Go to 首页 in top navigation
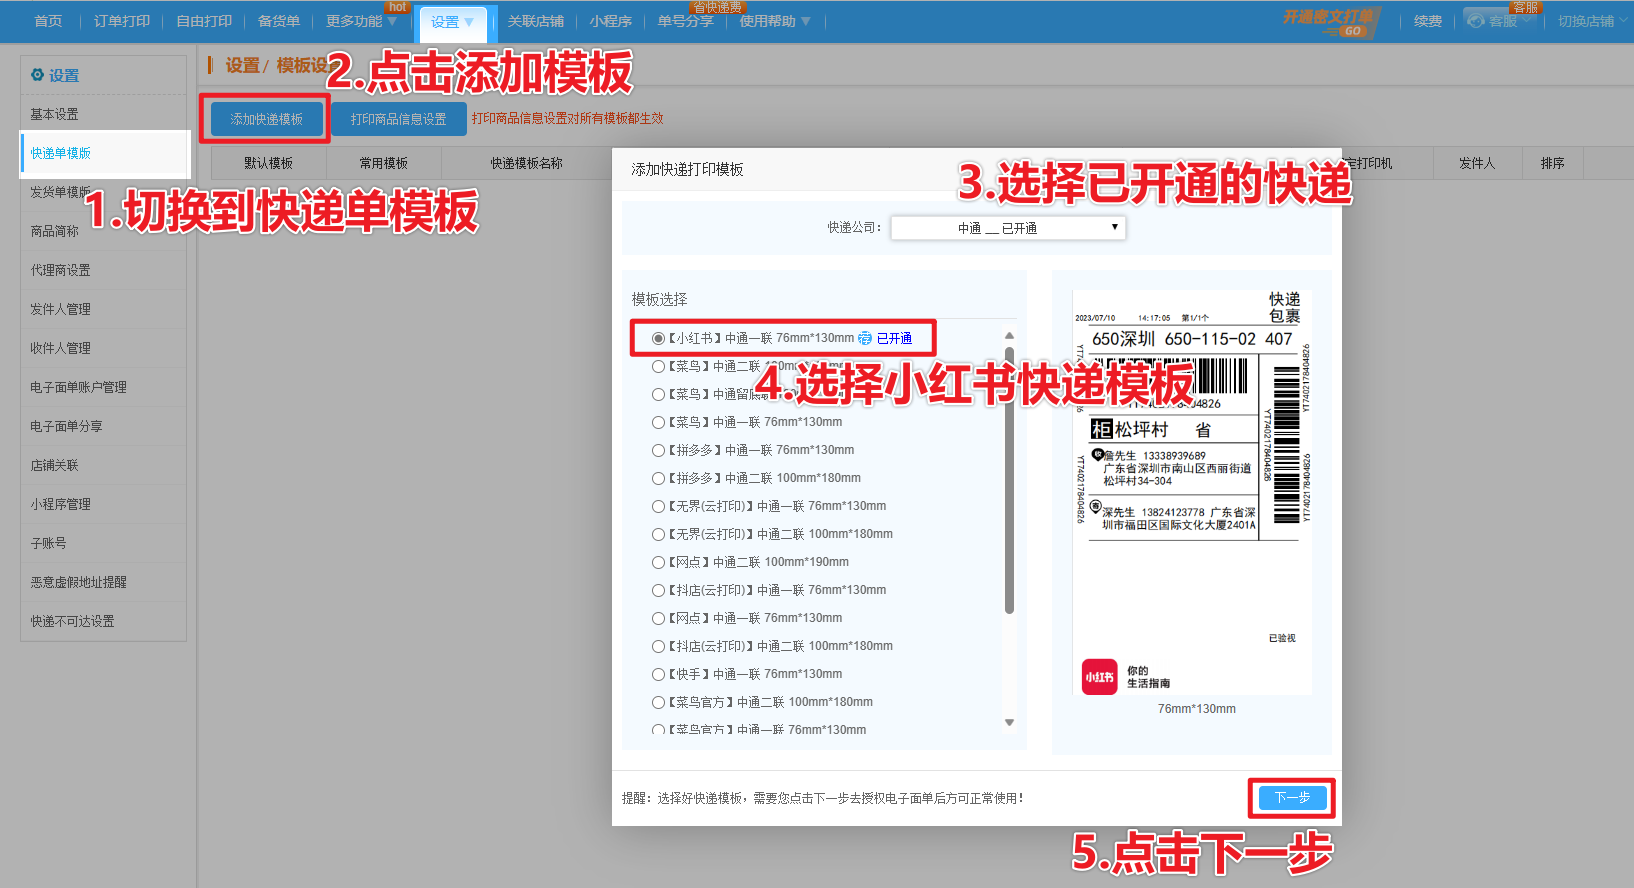This screenshot has width=1634, height=888. [48, 21]
